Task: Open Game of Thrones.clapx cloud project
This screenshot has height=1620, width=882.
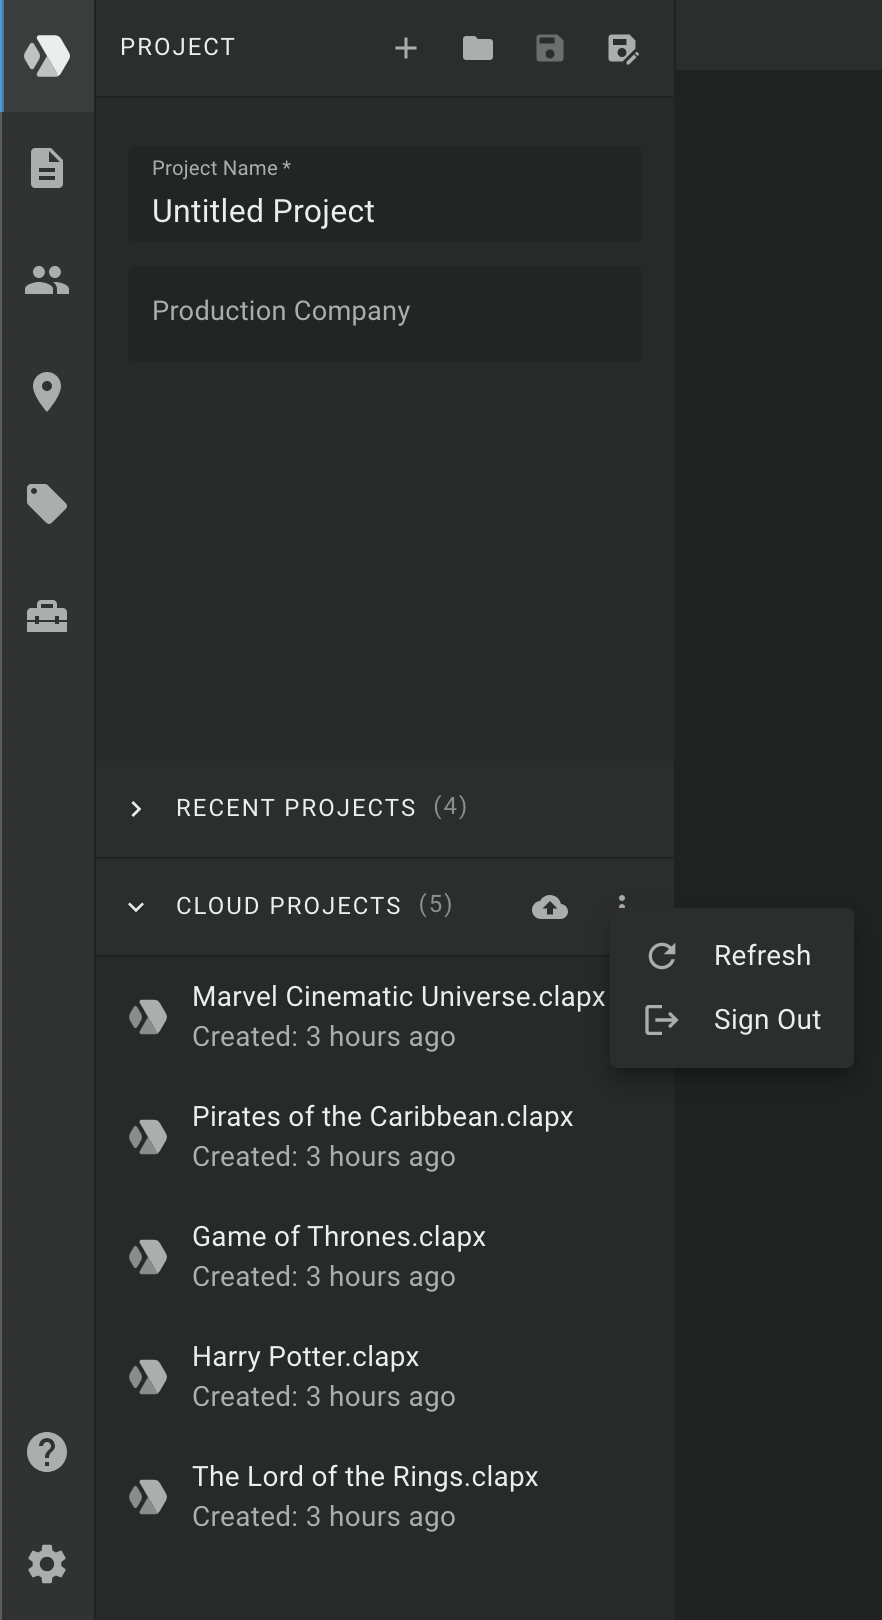Action: pos(385,1256)
